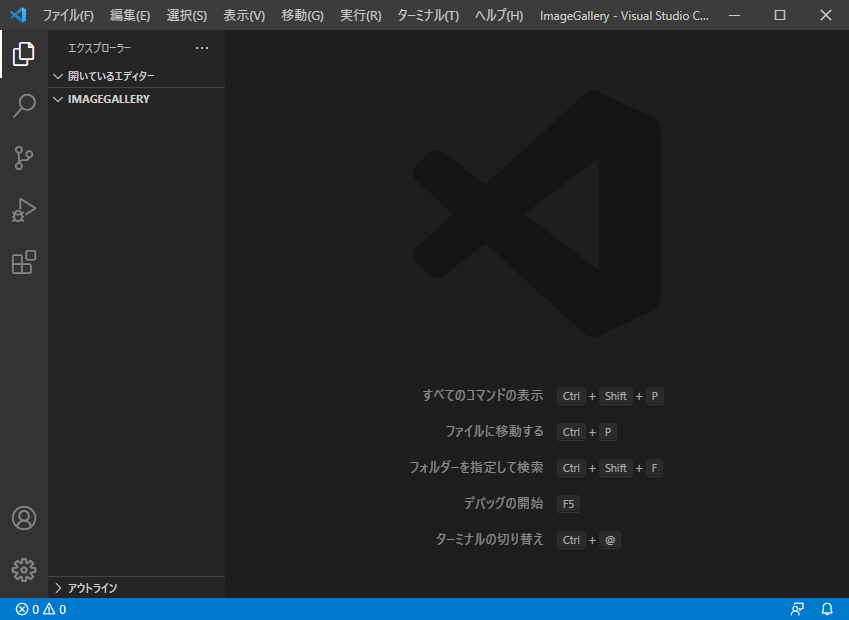Collapse the IMAGEGALLERY folder section

point(136,99)
